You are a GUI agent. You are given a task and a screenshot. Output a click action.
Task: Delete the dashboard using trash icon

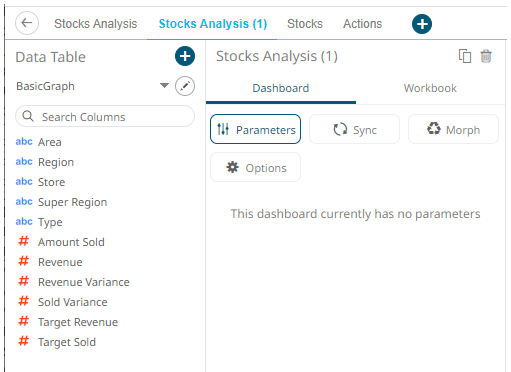click(486, 56)
